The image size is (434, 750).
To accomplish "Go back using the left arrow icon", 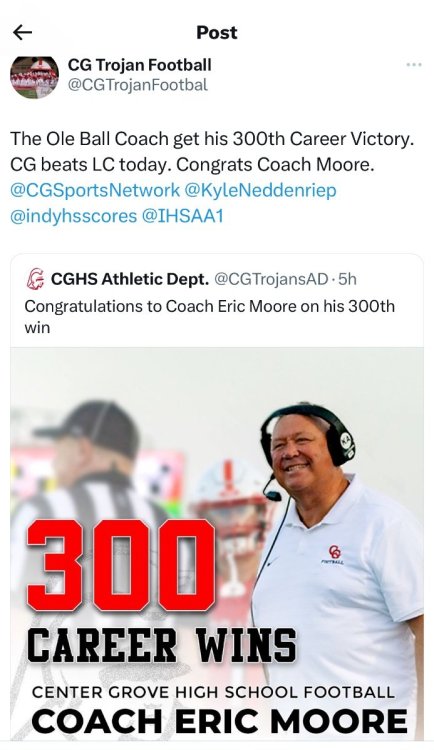I will click(22, 33).
